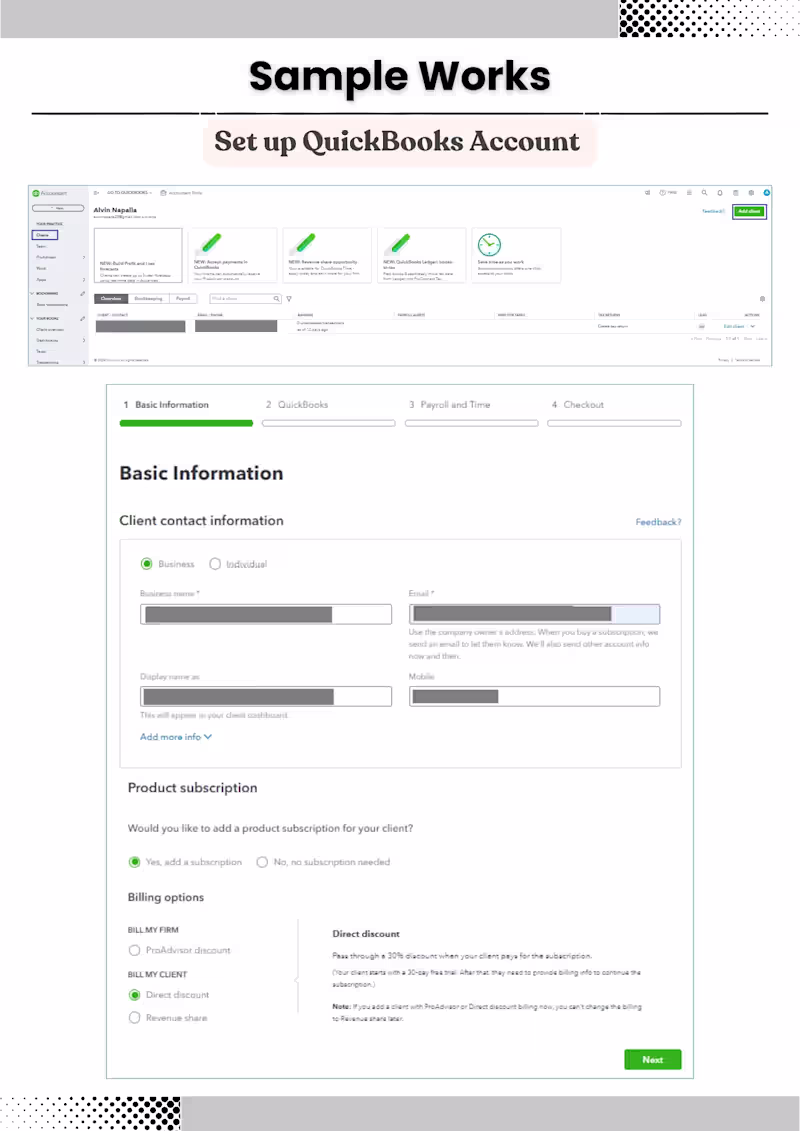This screenshot has width=800, height=1131.
Task: Expand chevron on Apps sidebar item
Action: click(83, 280)
